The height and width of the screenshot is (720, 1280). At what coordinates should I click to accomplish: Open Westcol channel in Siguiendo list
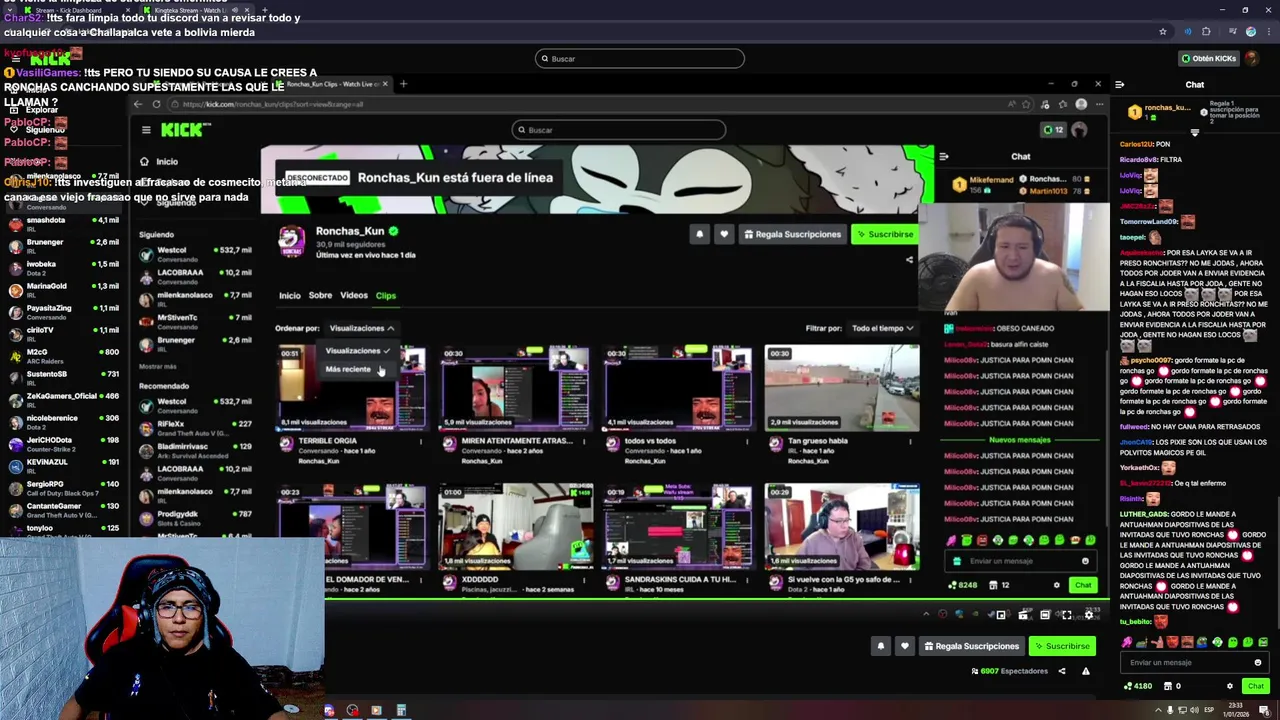[x=195, y=254]
